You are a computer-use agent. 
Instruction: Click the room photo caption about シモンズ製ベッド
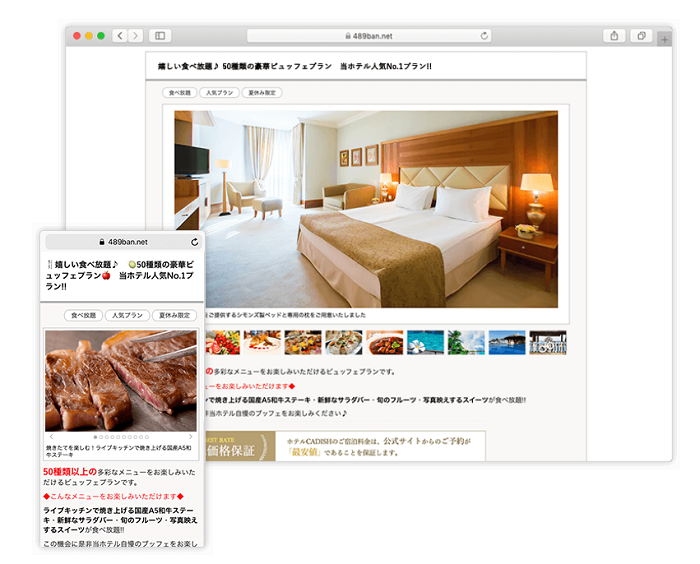285,315
